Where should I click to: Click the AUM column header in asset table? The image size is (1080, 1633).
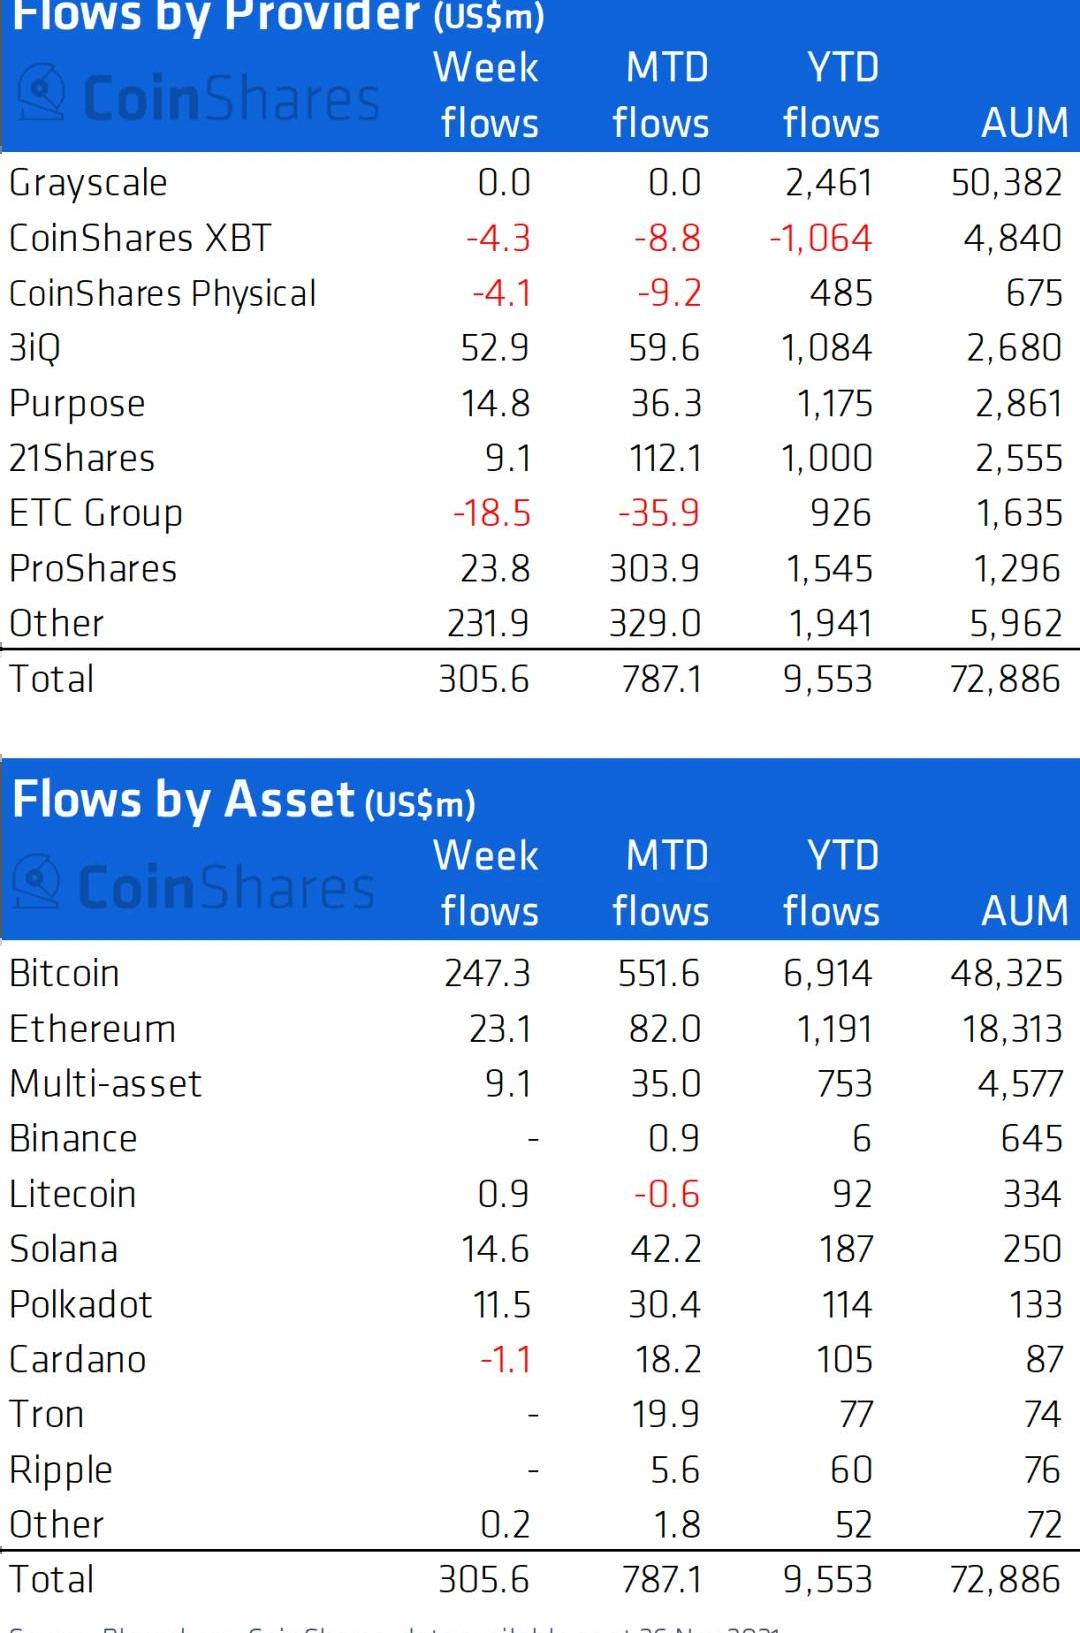tap(1024, 910)
